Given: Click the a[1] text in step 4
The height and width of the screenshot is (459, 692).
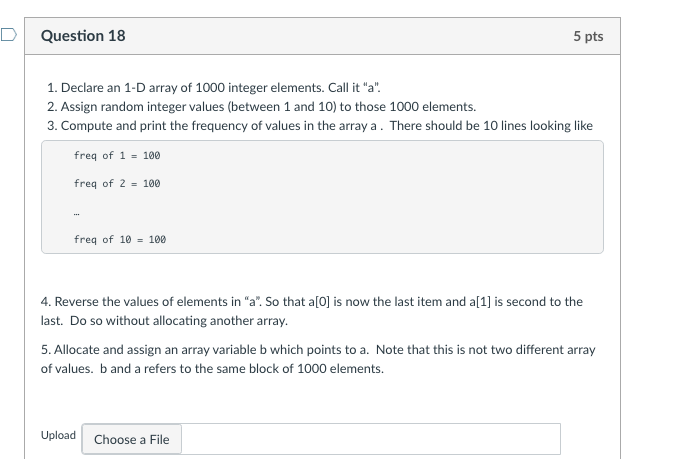Looking at the screenshot, I should click(480, 301).
